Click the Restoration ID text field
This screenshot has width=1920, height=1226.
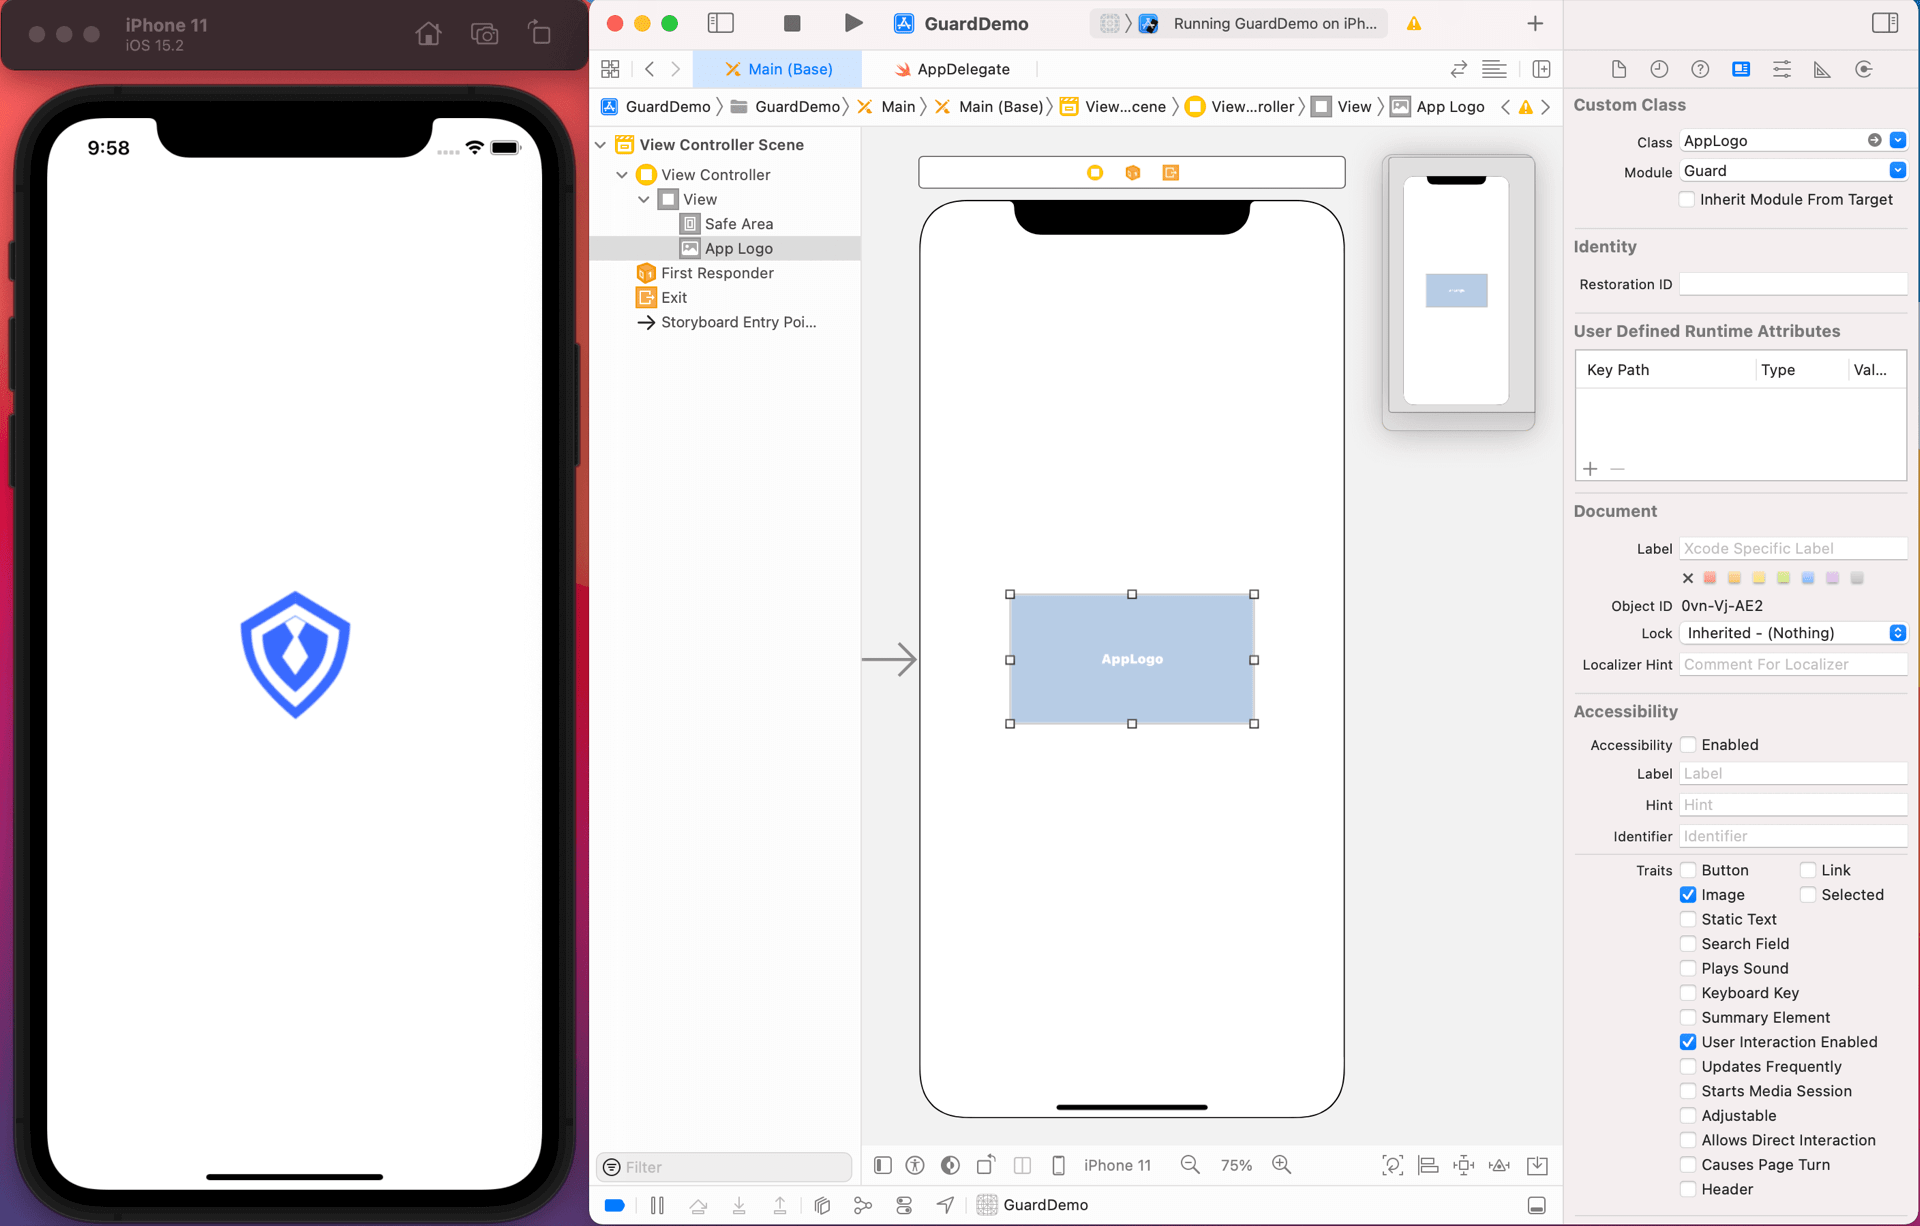[1792, 284]
